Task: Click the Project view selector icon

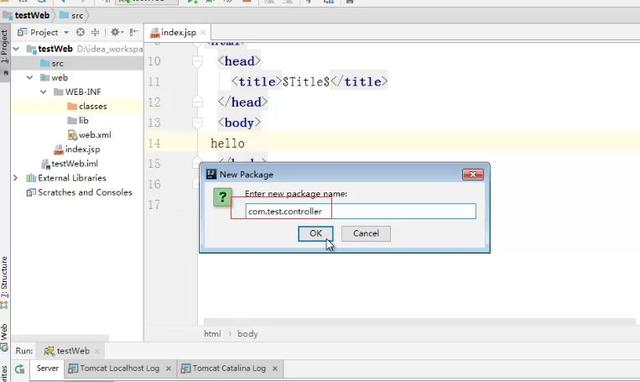Action: tap(22, 32)
